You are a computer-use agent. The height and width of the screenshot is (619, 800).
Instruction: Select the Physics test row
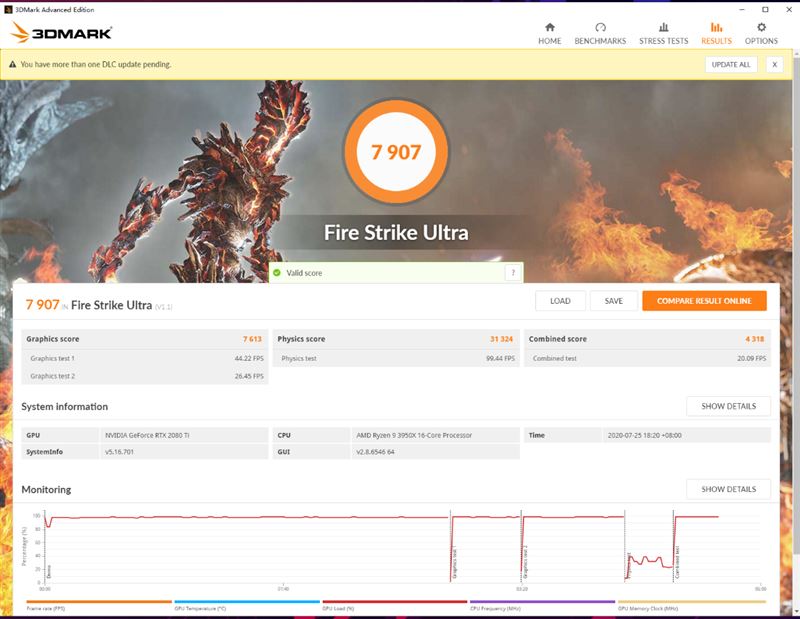(396, 358)
